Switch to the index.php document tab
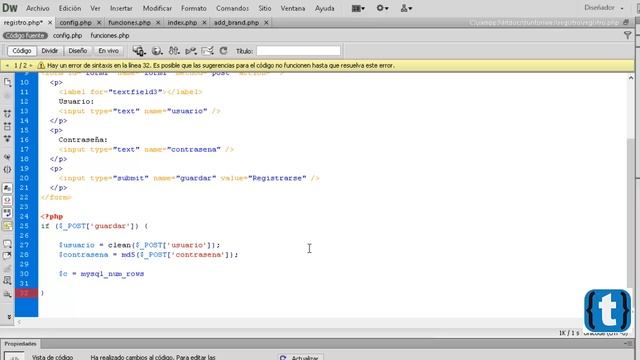 182,22
